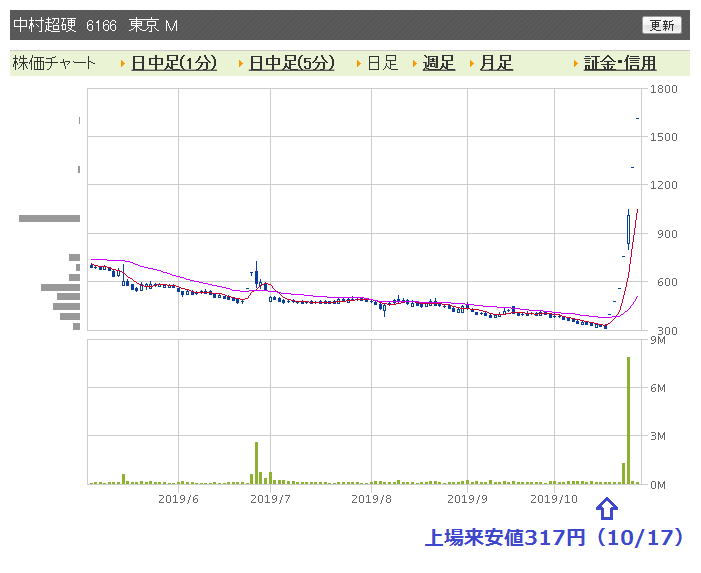This screenshot has width=701, height=573.
Task: Click the orange arrow before 日足
Action: click(359, 63)
